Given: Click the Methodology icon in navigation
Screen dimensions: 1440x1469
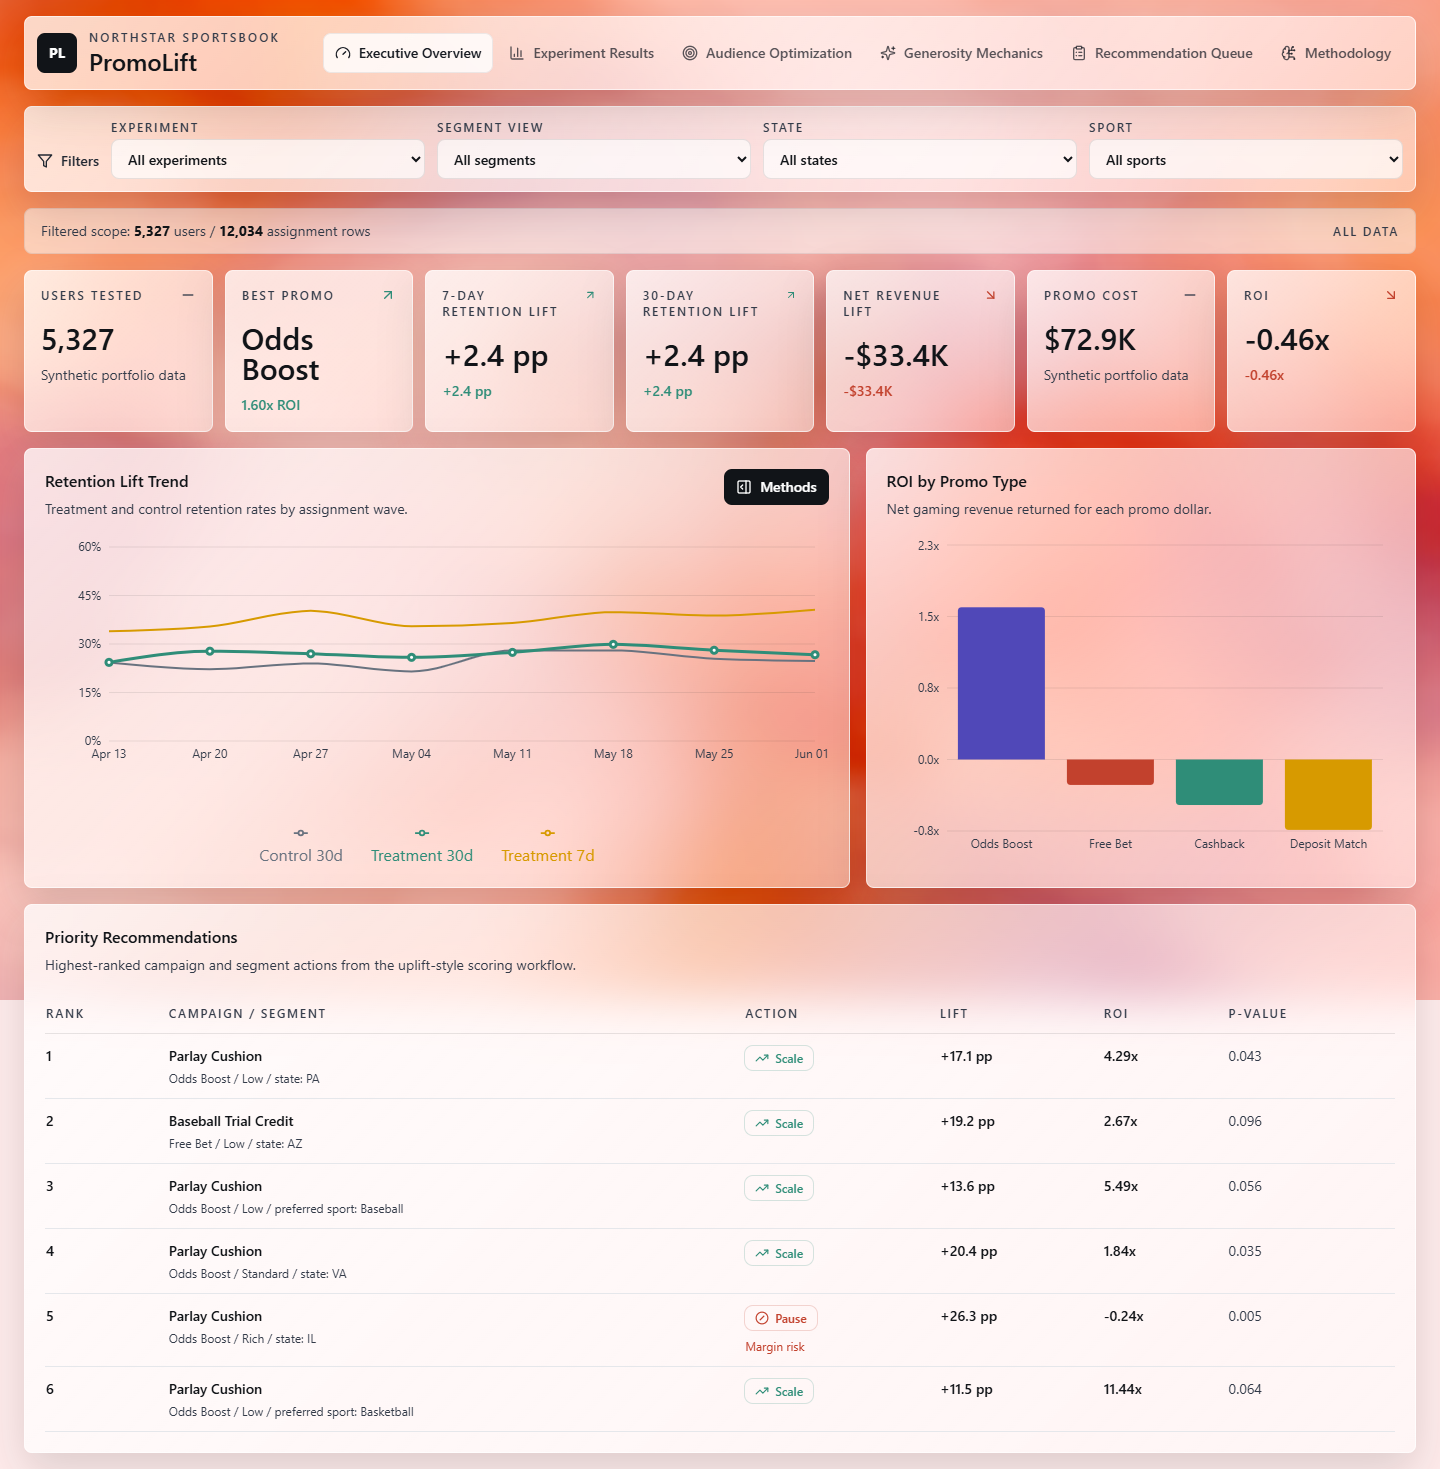Looking at the screenshot, I should pyautogui.click(x=1289, y=53).
